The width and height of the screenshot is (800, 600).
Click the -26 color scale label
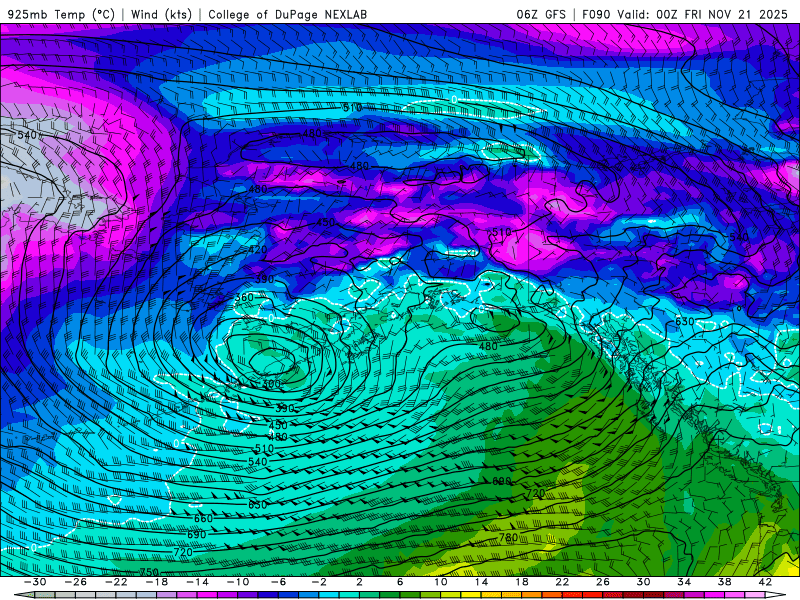76,582
